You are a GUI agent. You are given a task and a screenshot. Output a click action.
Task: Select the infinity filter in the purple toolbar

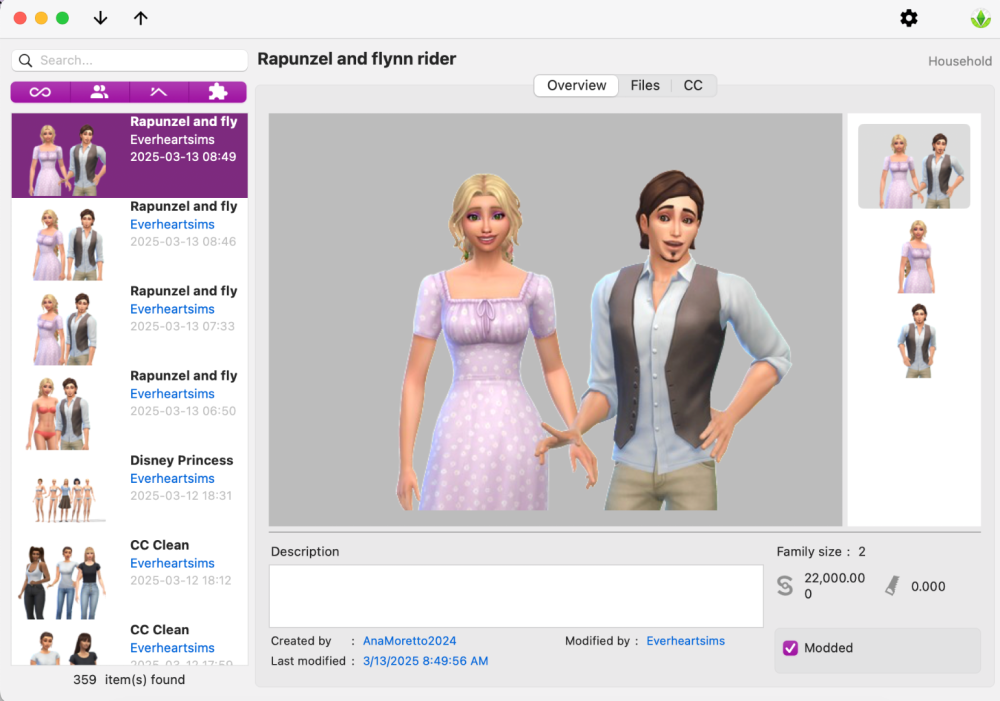[x=39, y=91]
